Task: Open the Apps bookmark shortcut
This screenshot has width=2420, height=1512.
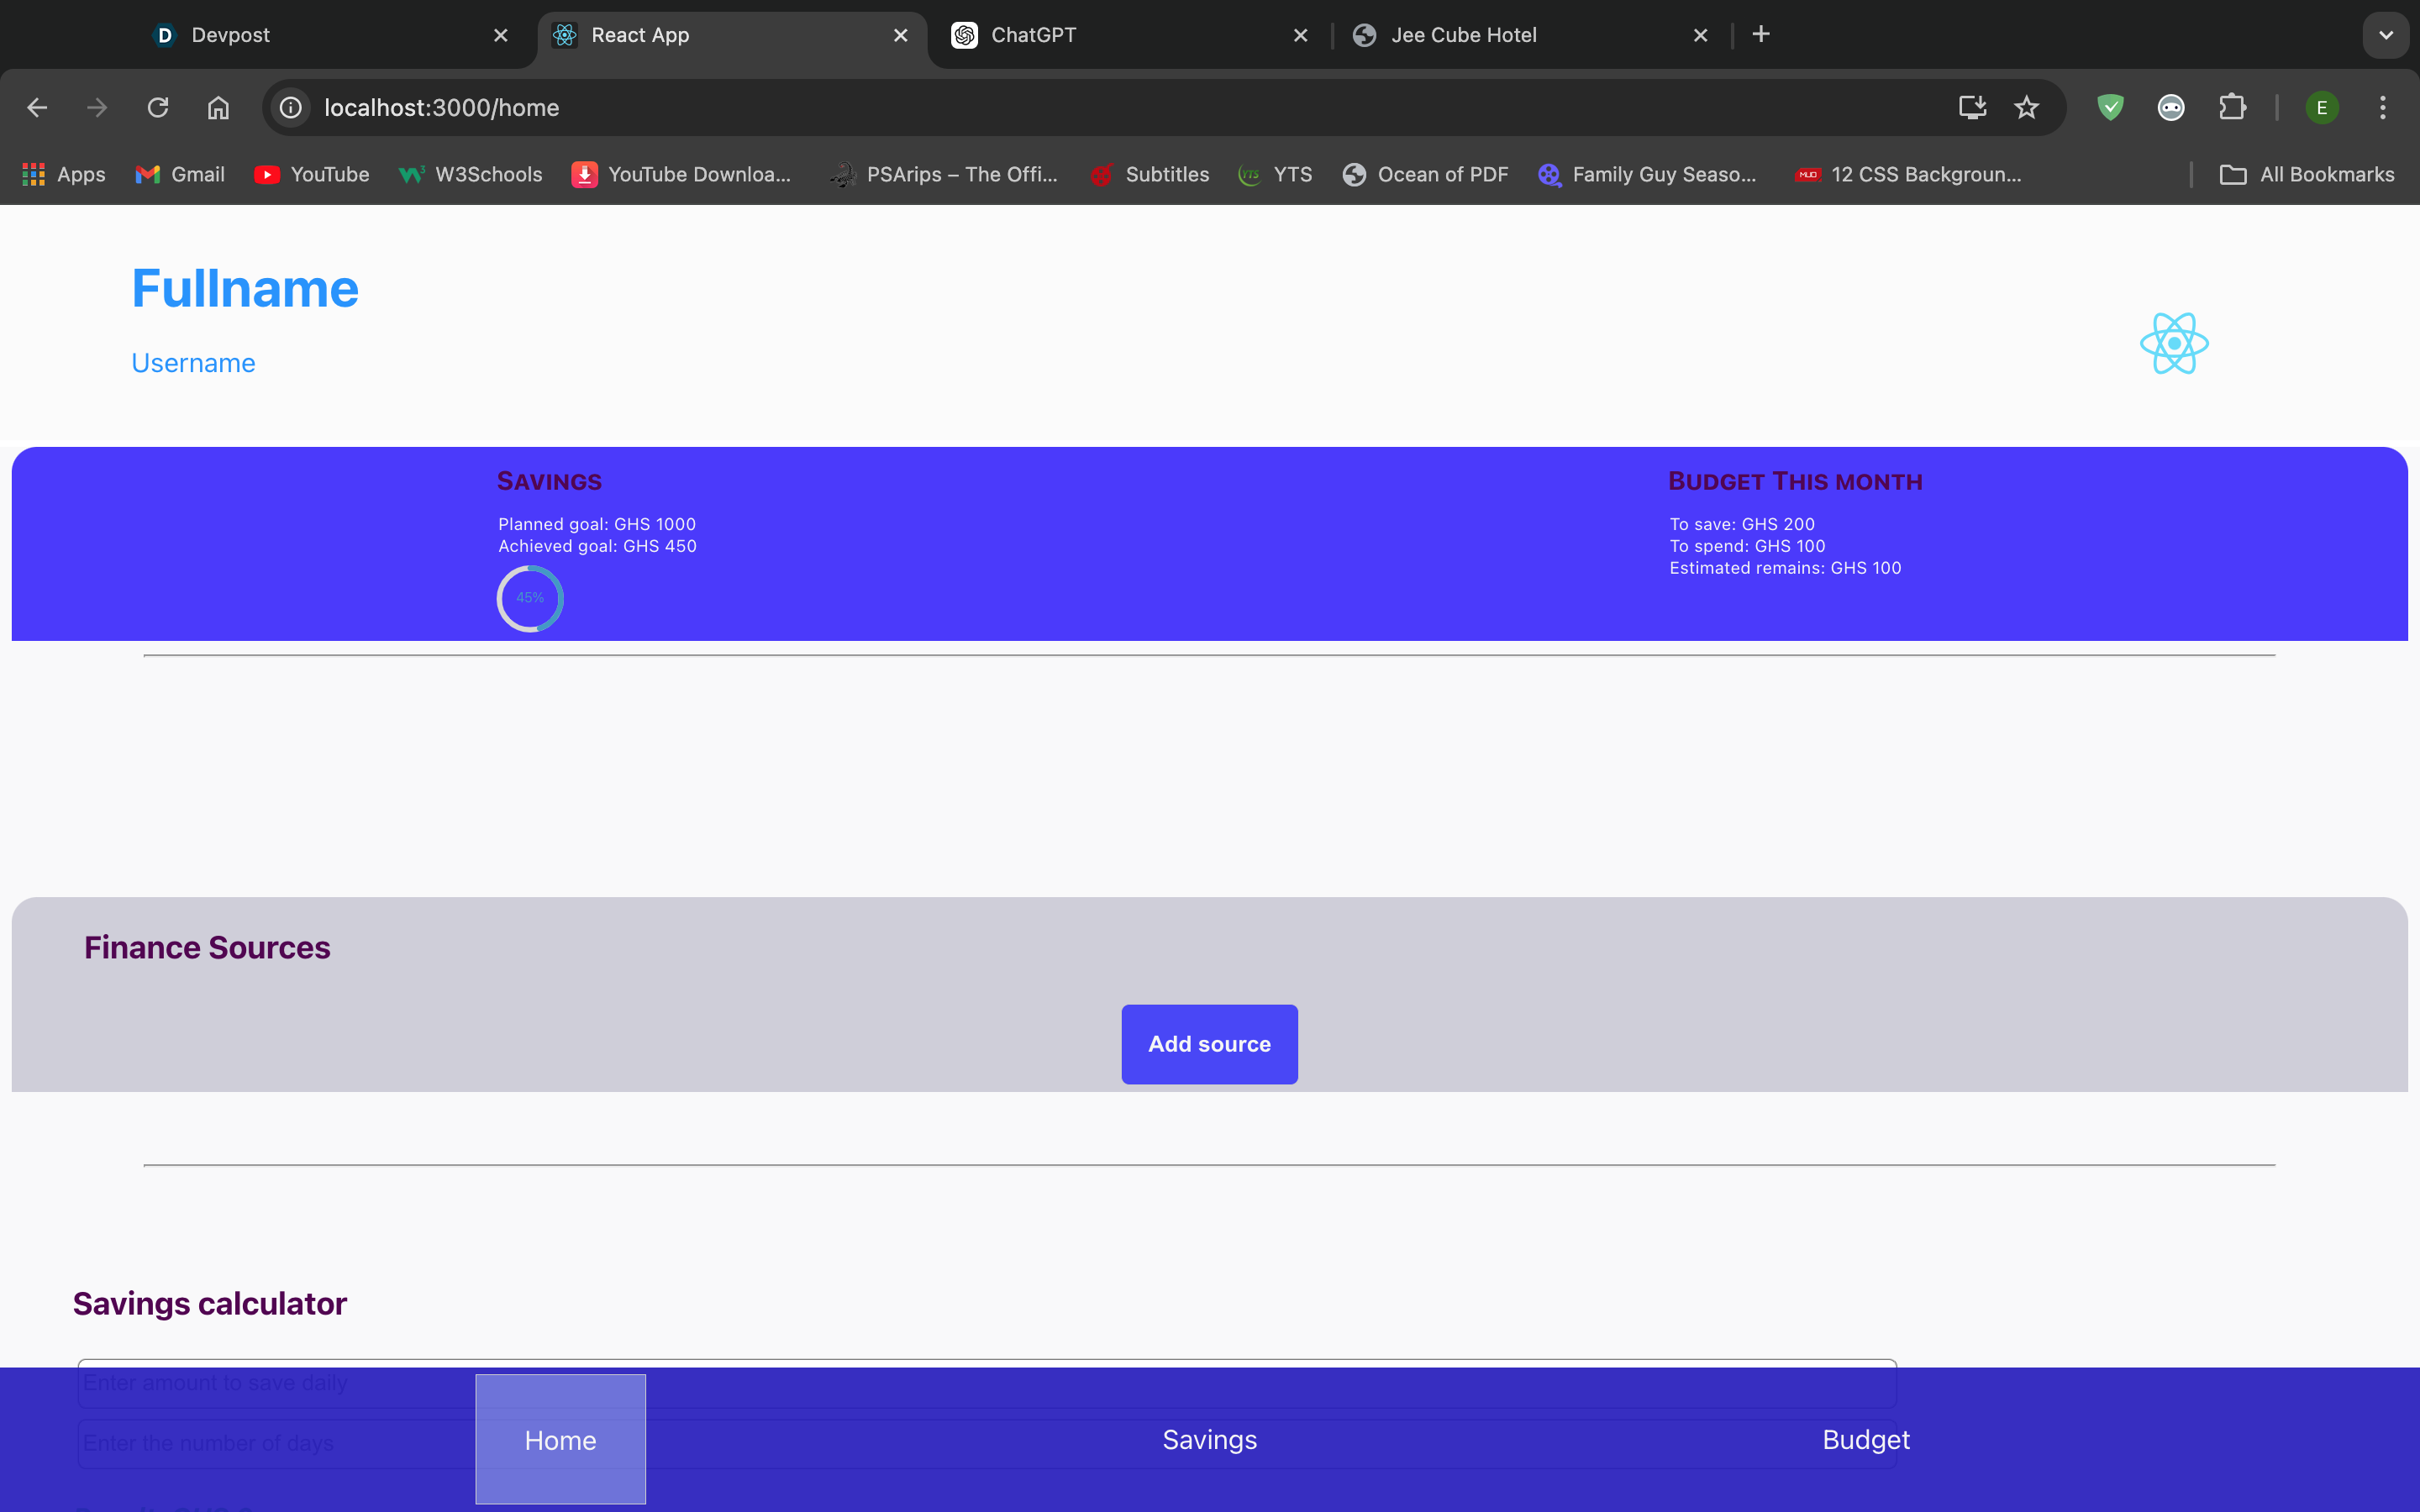Action: [64, 175]
